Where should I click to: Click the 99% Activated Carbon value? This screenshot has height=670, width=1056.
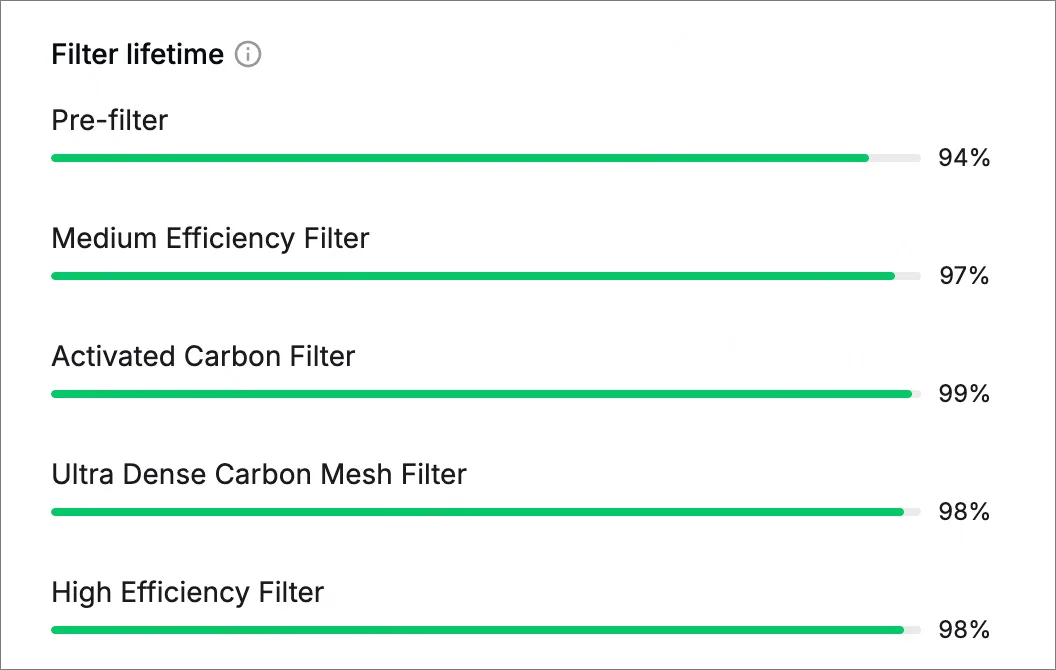[x=964, y=393]
